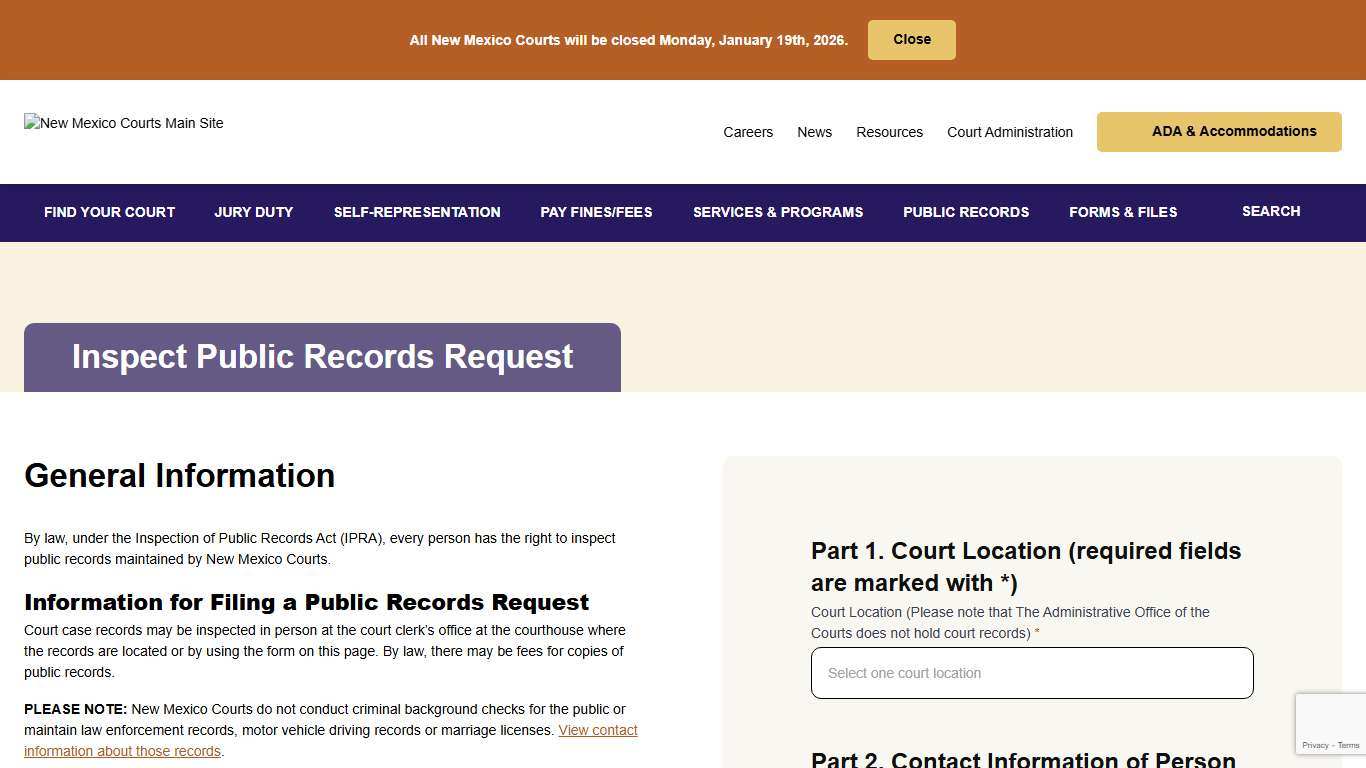Open reCAPTCHA Privacy policy

tap(1317, 745)
